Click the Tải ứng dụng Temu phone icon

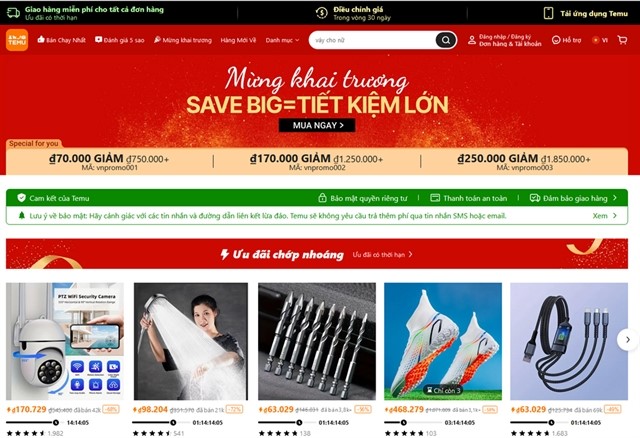click(548, 13)
